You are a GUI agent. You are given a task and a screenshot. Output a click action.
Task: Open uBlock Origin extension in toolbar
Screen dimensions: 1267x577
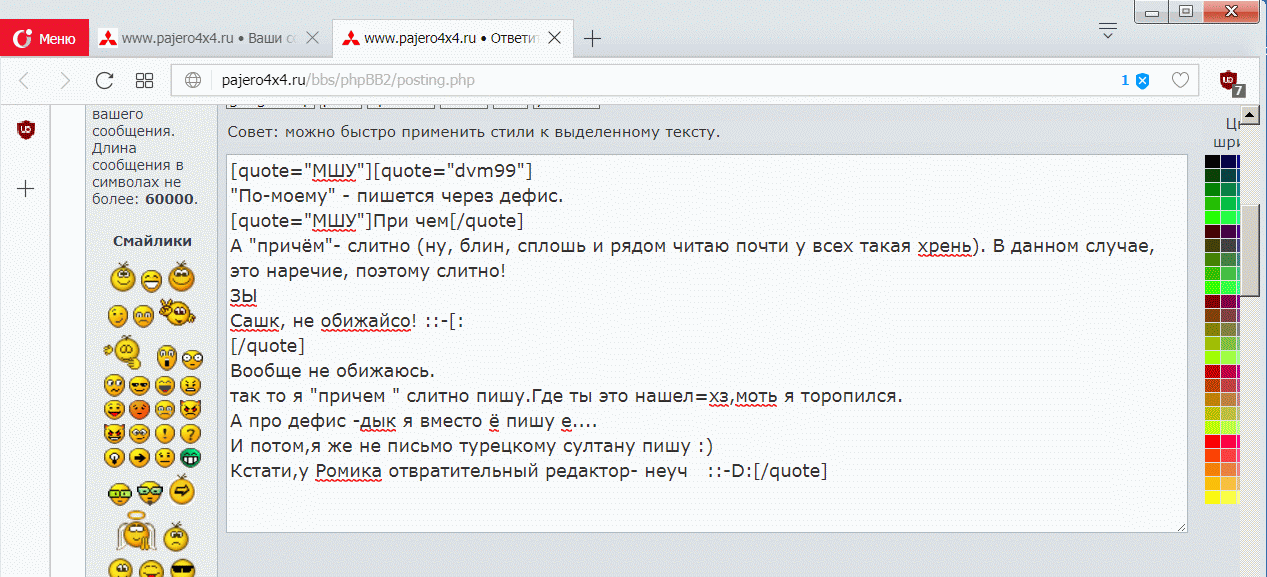pos(1232,81)
